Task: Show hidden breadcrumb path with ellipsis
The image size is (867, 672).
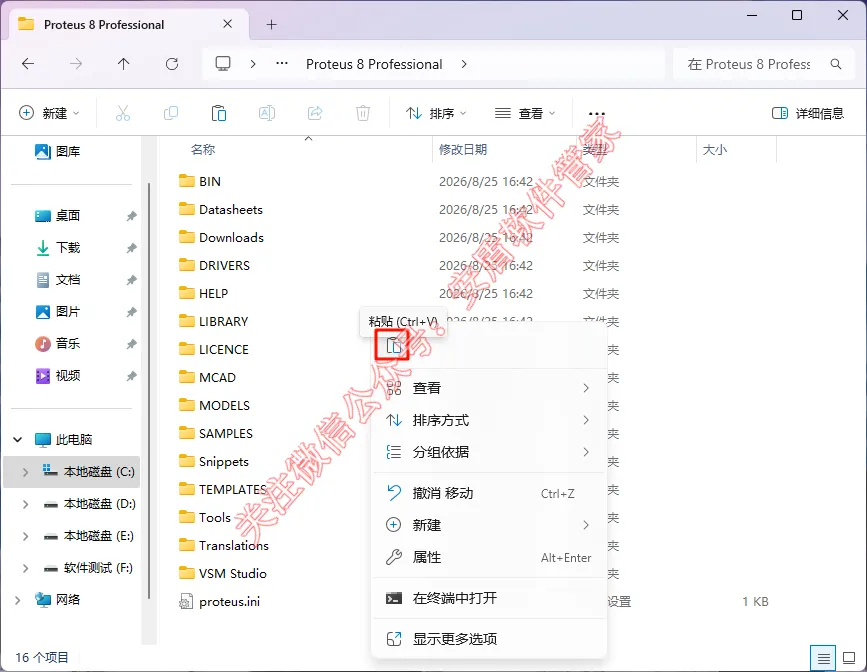Action: coord(282,64)
